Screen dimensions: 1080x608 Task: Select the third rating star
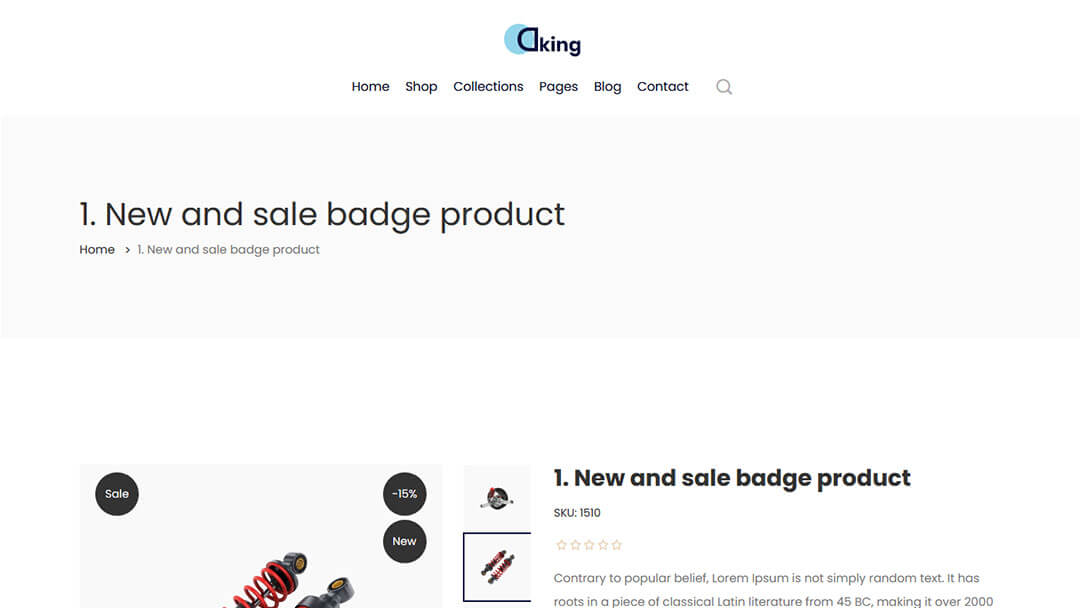click(589, 545)
